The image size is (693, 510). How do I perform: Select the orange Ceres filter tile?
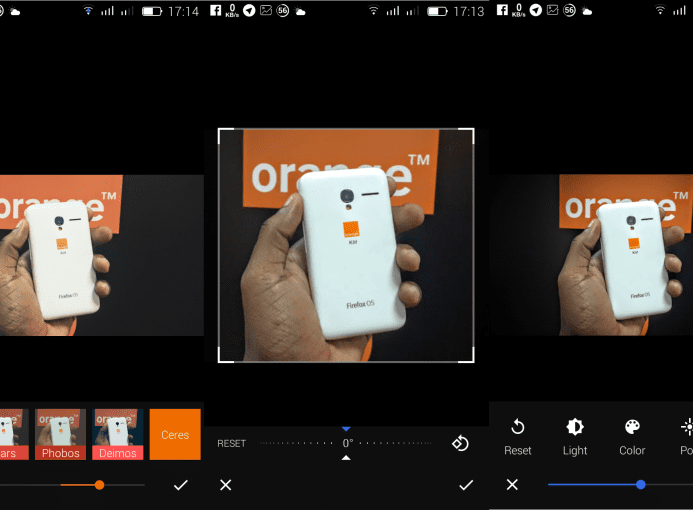point(175,434)
